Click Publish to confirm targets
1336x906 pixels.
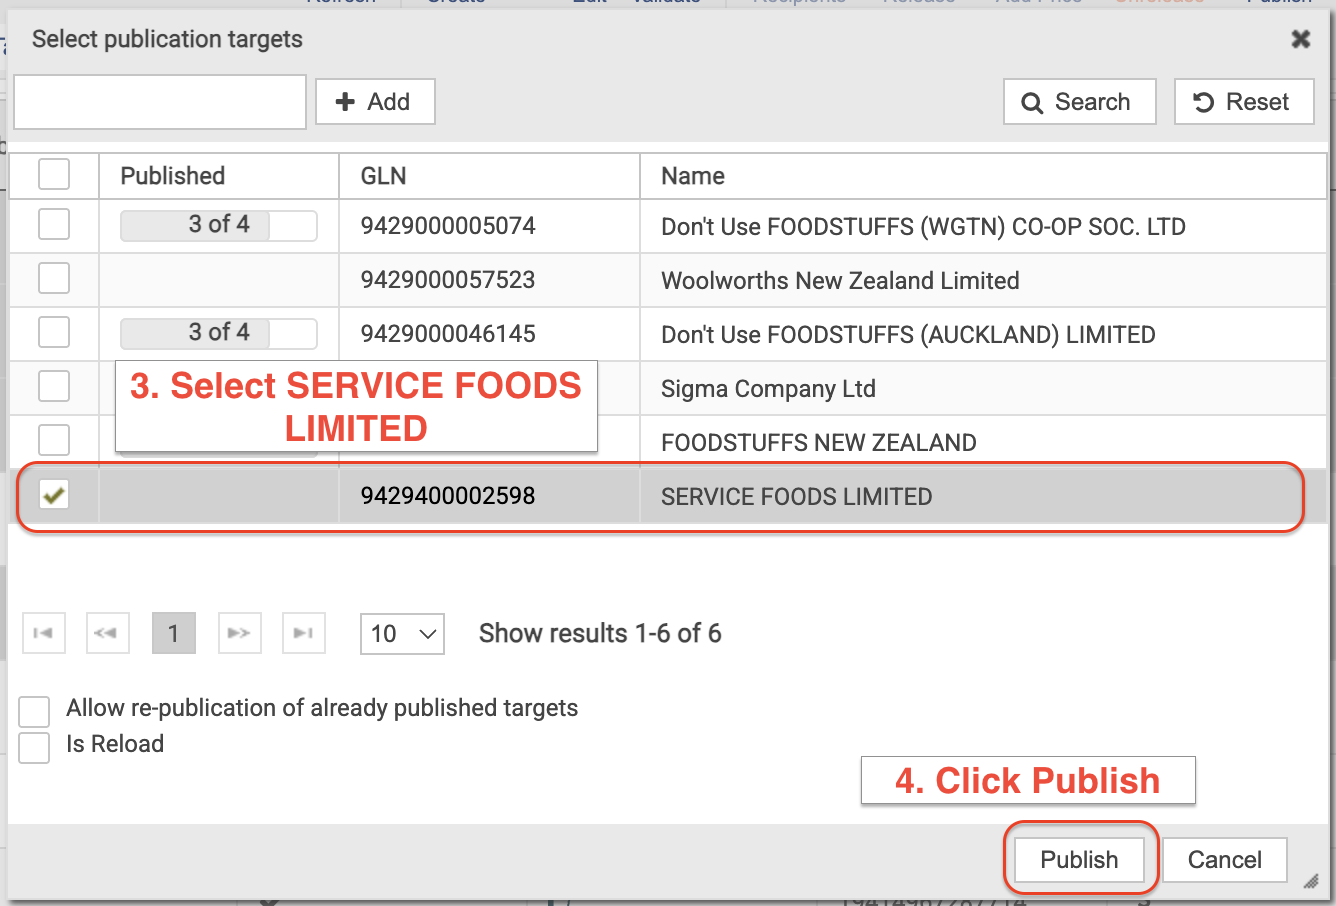coord(1080,860)
